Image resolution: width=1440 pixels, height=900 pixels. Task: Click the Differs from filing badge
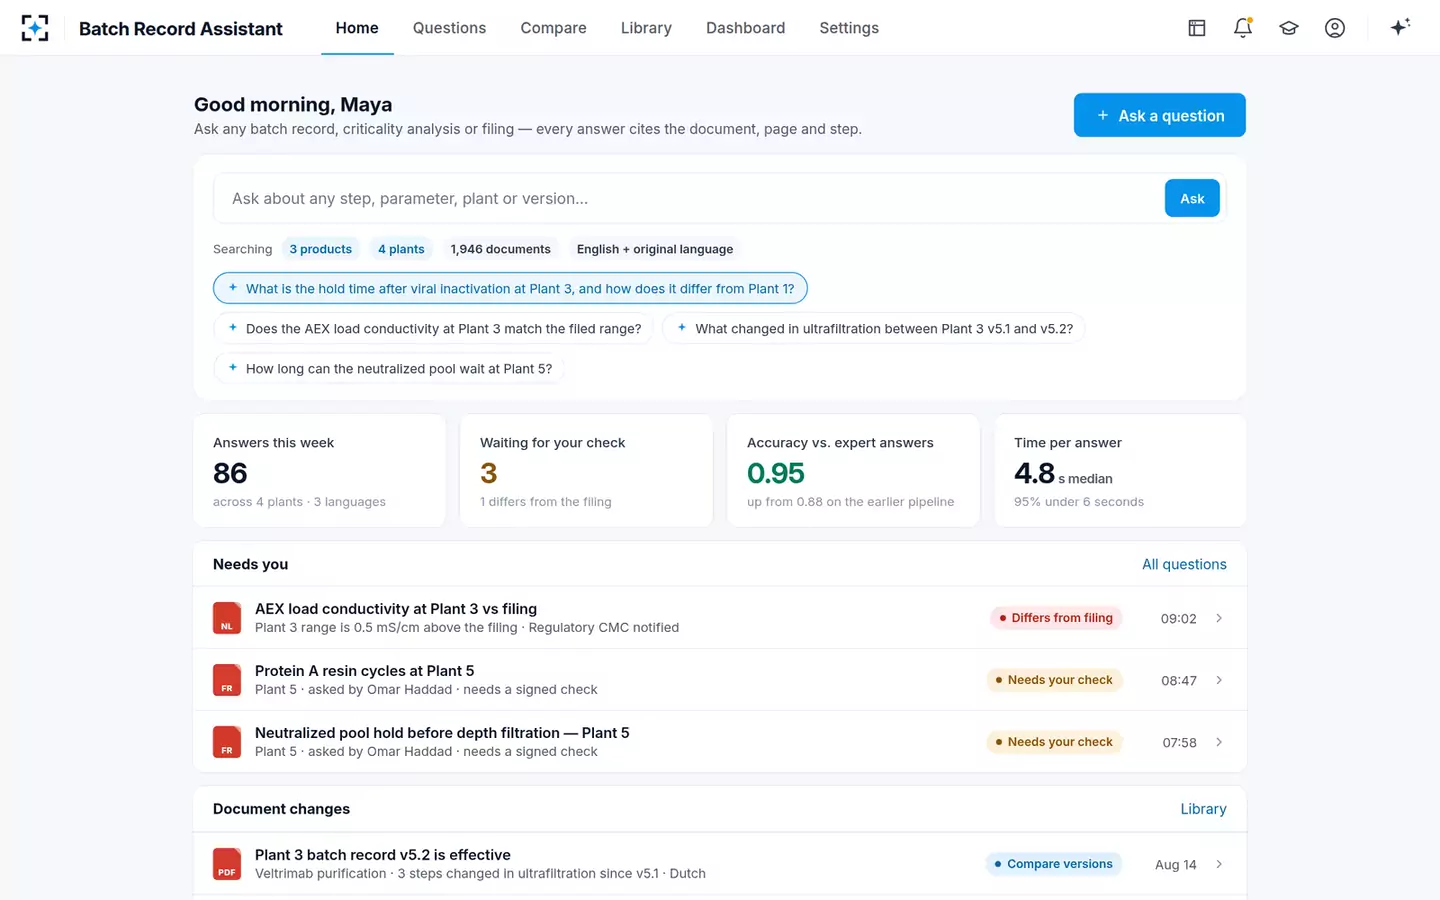(1056, 618)
